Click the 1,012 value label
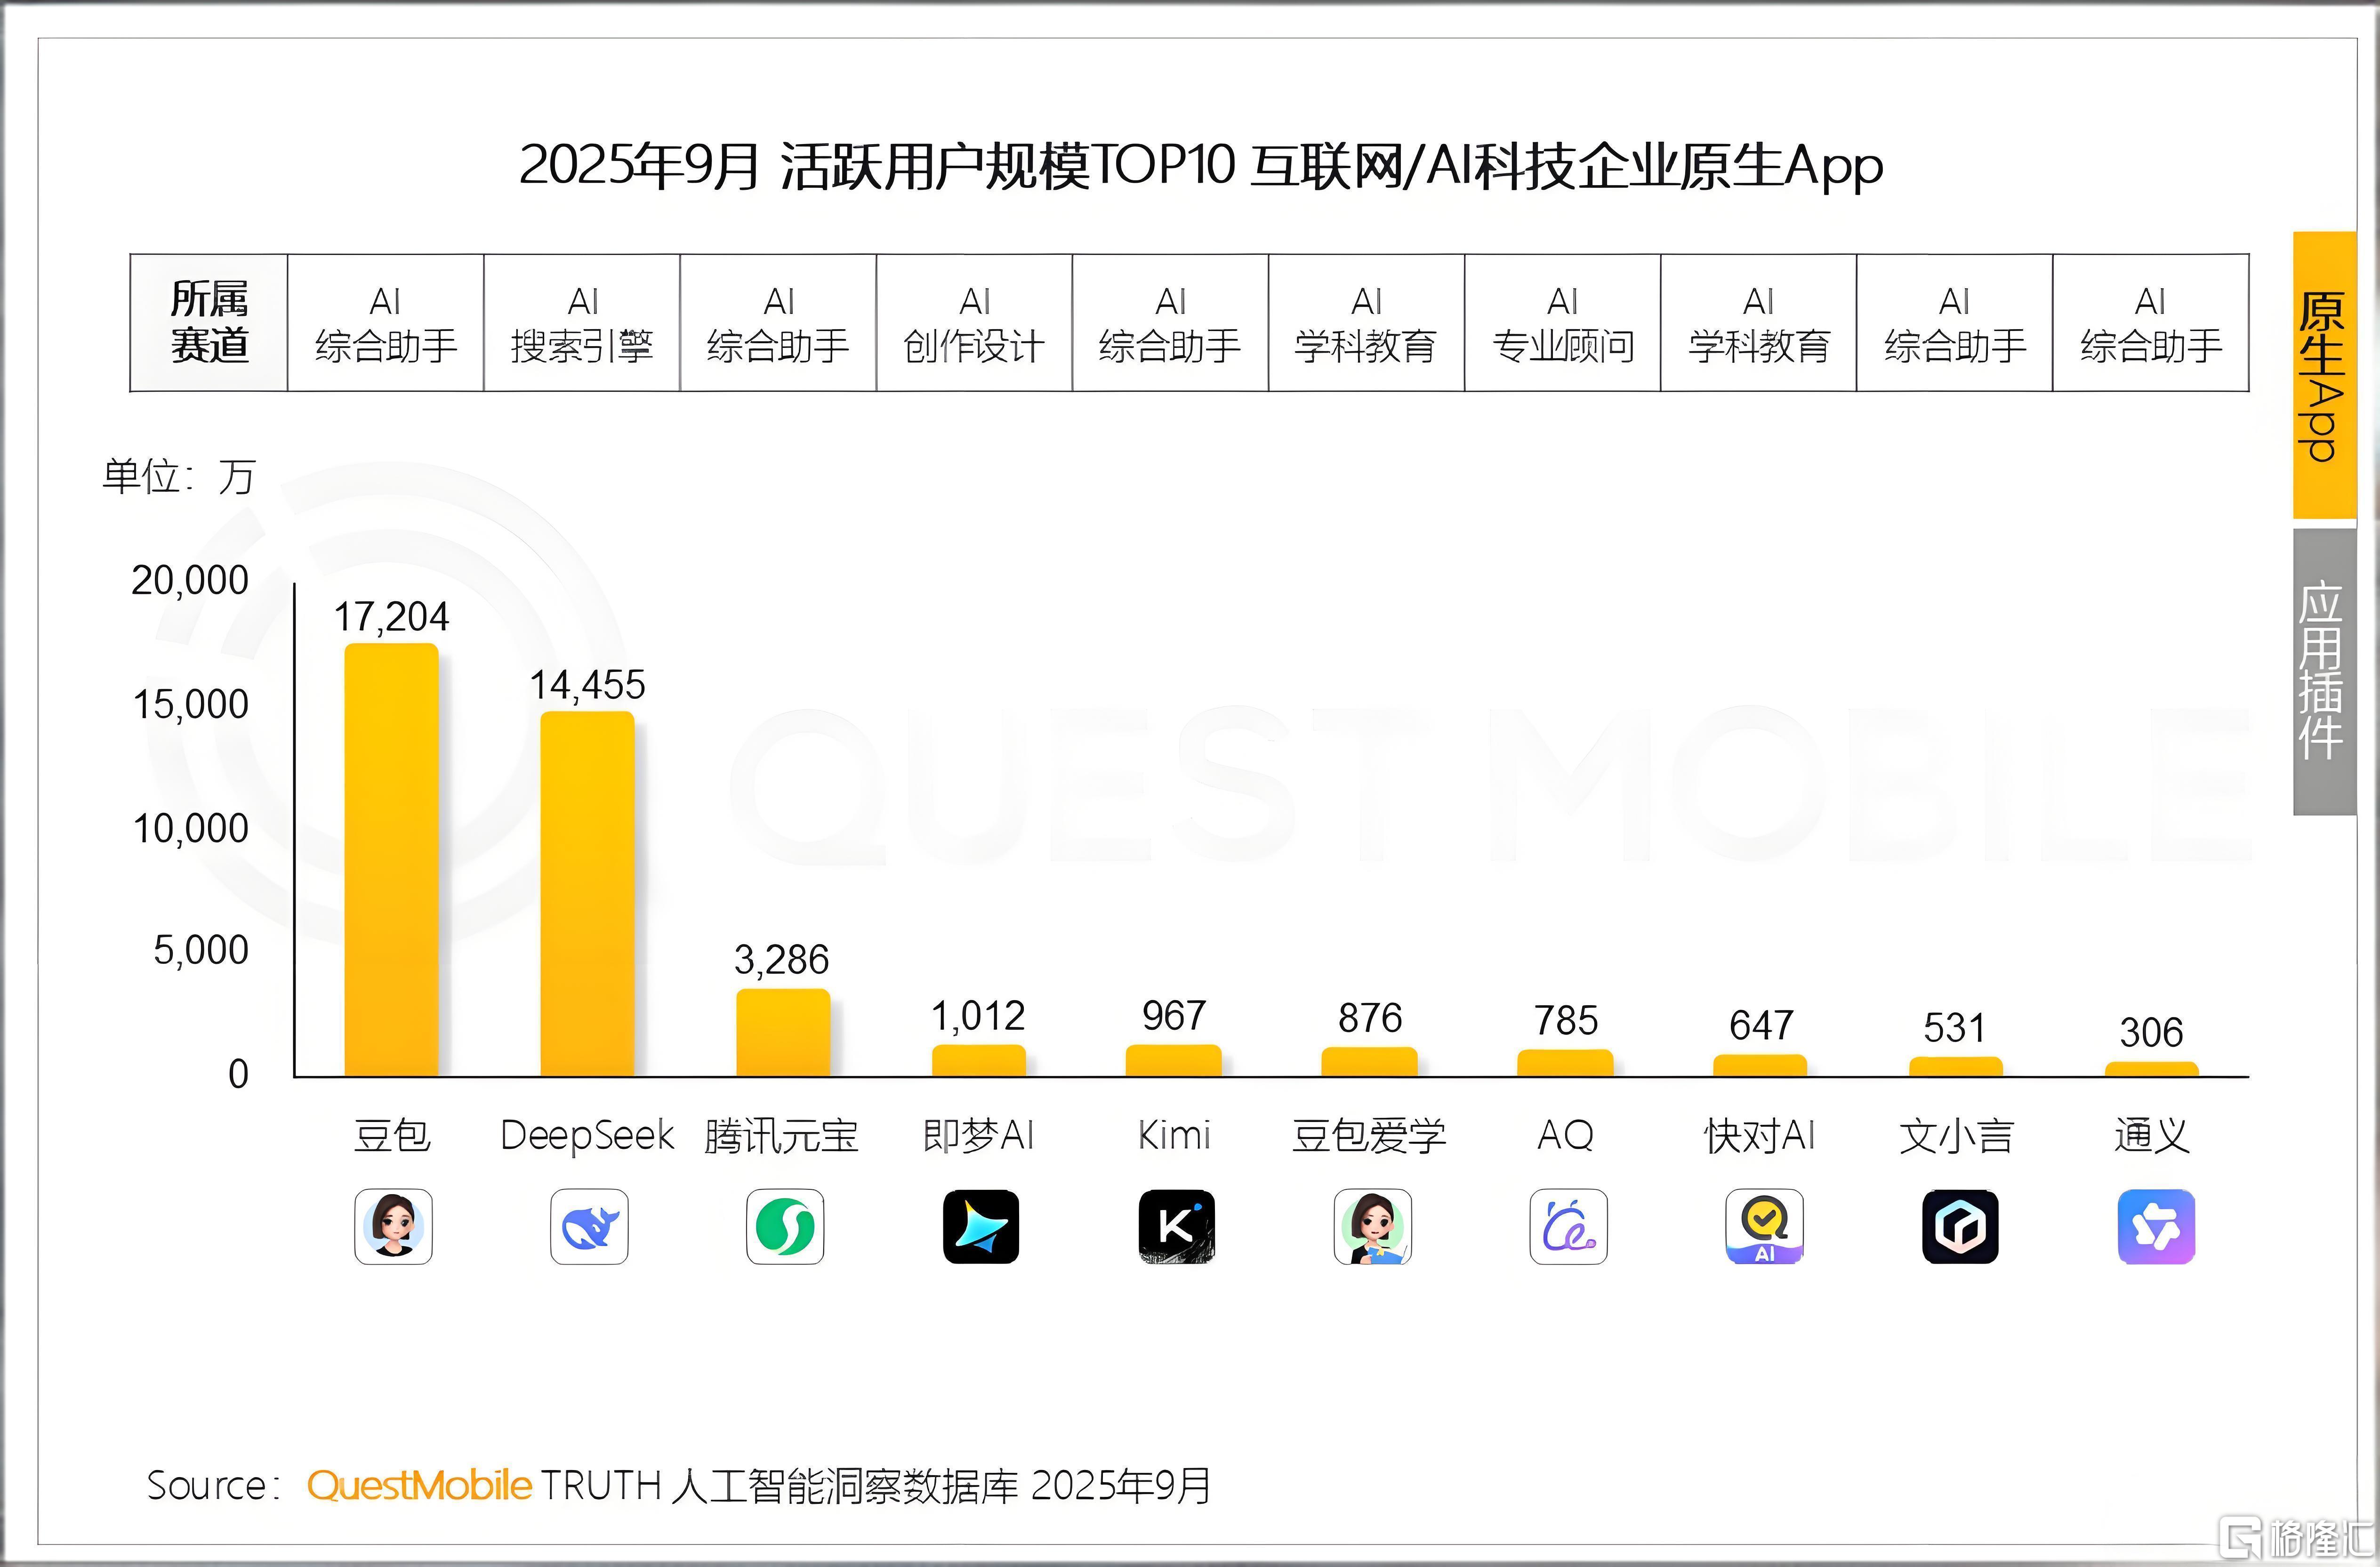The height and width of the screenshot is (1567, 2380). 979,1017
